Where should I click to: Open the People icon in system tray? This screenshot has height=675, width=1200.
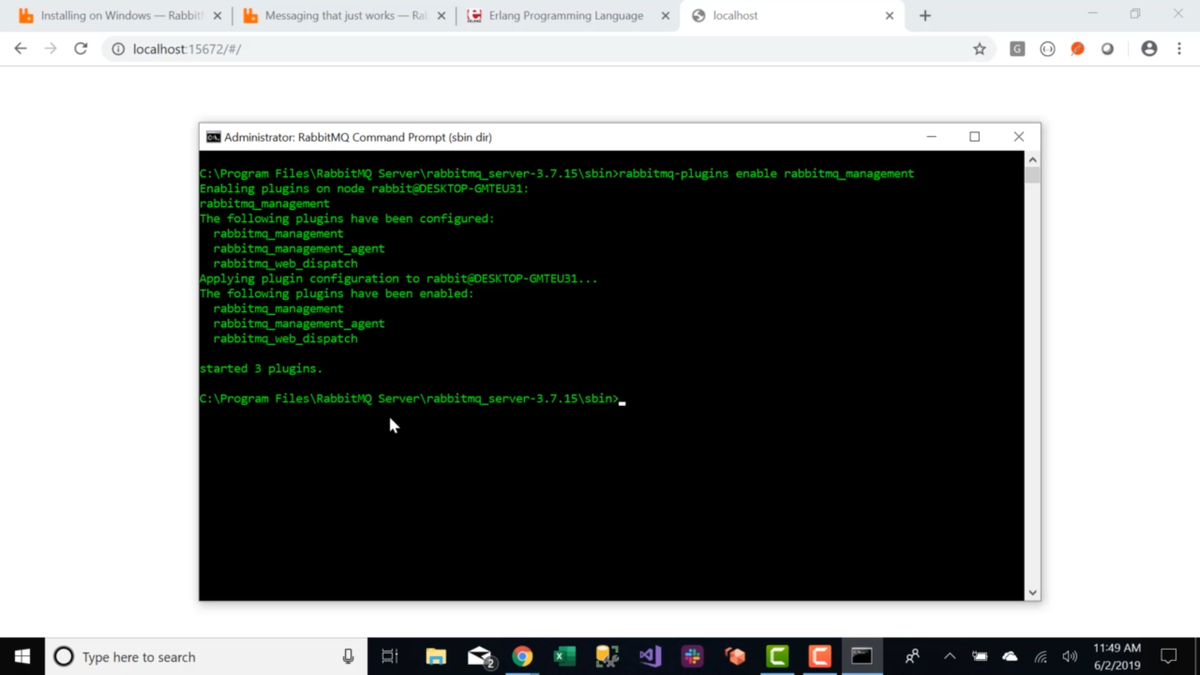coord(912,657)
